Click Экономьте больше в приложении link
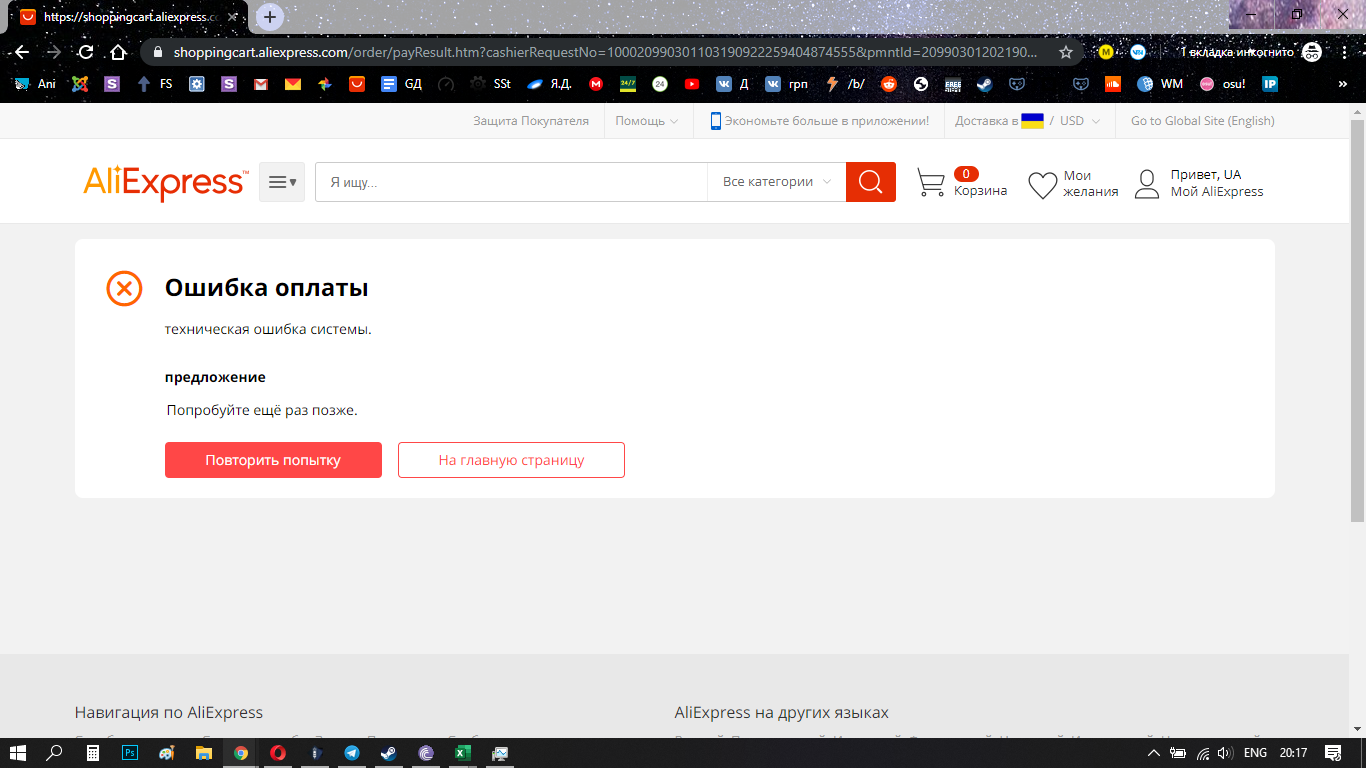This screenshot has width=1366, height=768. coord(820,121)
